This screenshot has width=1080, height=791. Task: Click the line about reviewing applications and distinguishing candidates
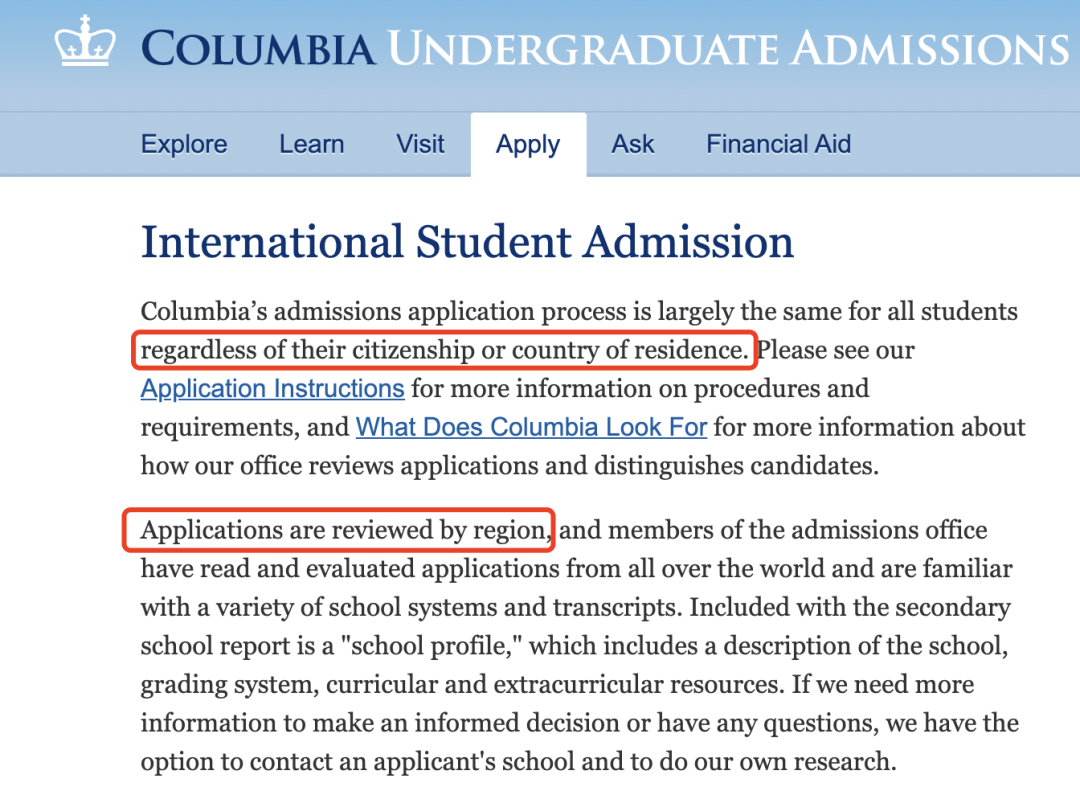pyautogui.click(x=510, y=466)
